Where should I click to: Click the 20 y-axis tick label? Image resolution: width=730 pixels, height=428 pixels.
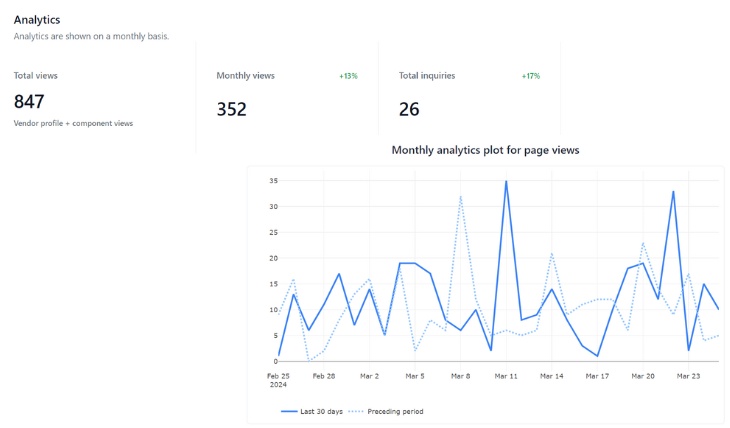[x=273, y=258]
